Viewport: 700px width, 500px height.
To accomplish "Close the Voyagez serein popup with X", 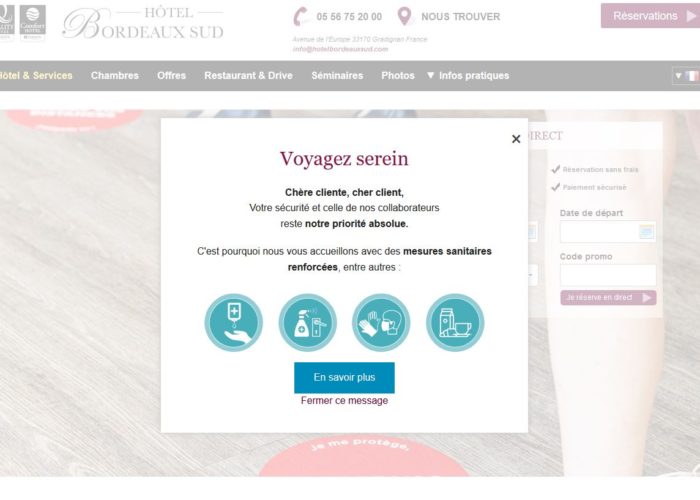I will pyautogui.click(x=516, y=139).
